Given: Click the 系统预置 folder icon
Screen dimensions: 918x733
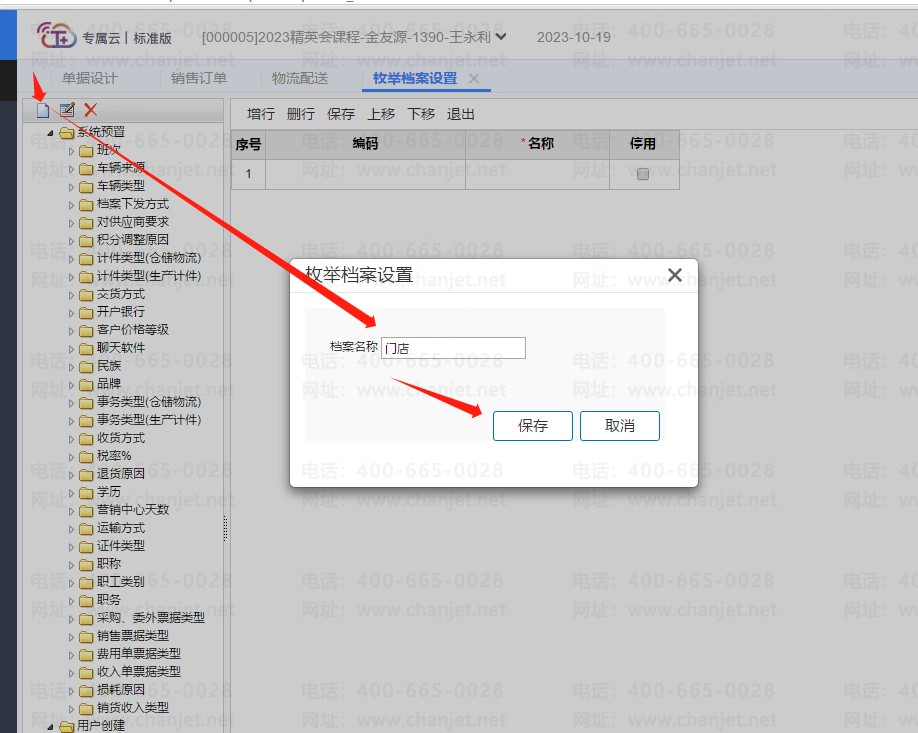Looking at the screenshot, I should tap(67, 133).
